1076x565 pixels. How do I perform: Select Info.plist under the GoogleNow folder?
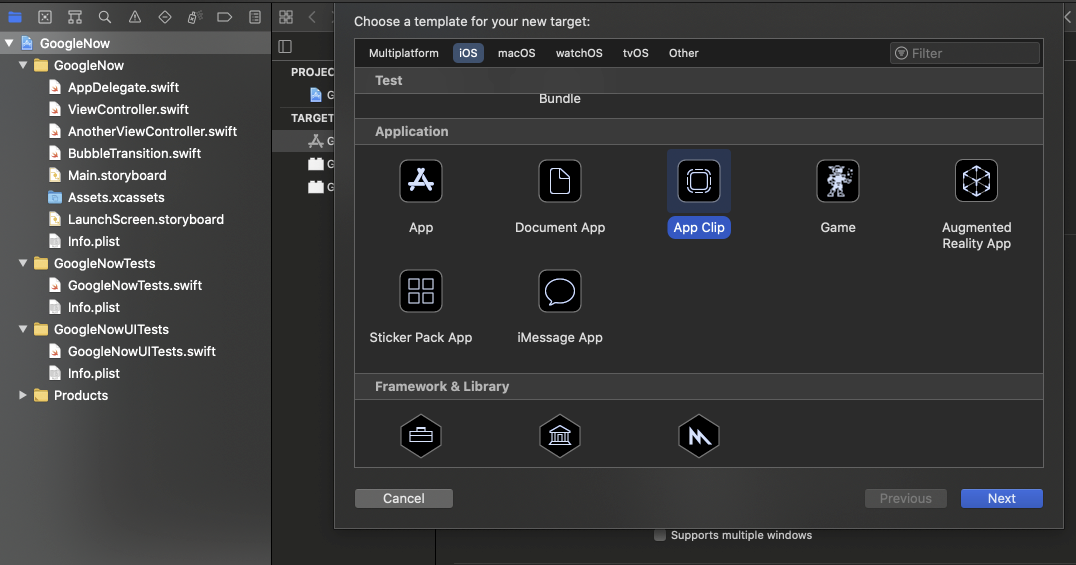pos(93,241)
